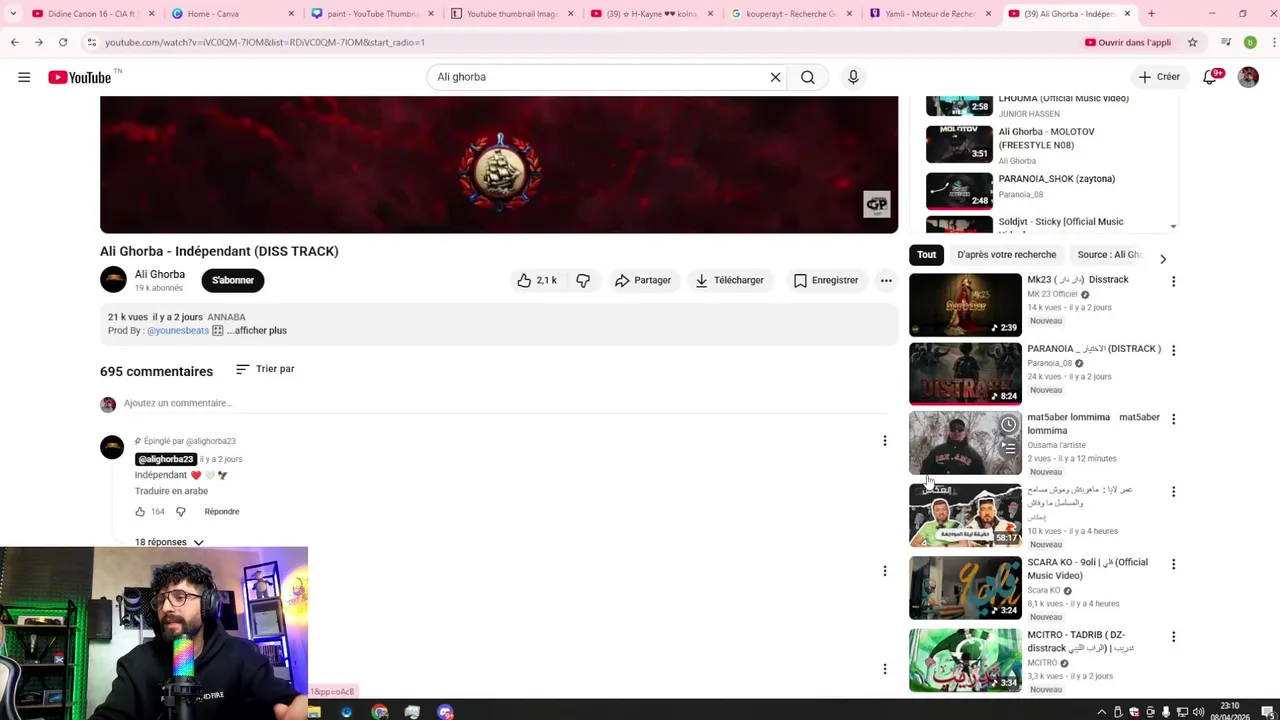This screenshot has width=1280, height=720.
Task: Open the account avatar menu
Action: pyautogui.click(x=1248, y=77)
